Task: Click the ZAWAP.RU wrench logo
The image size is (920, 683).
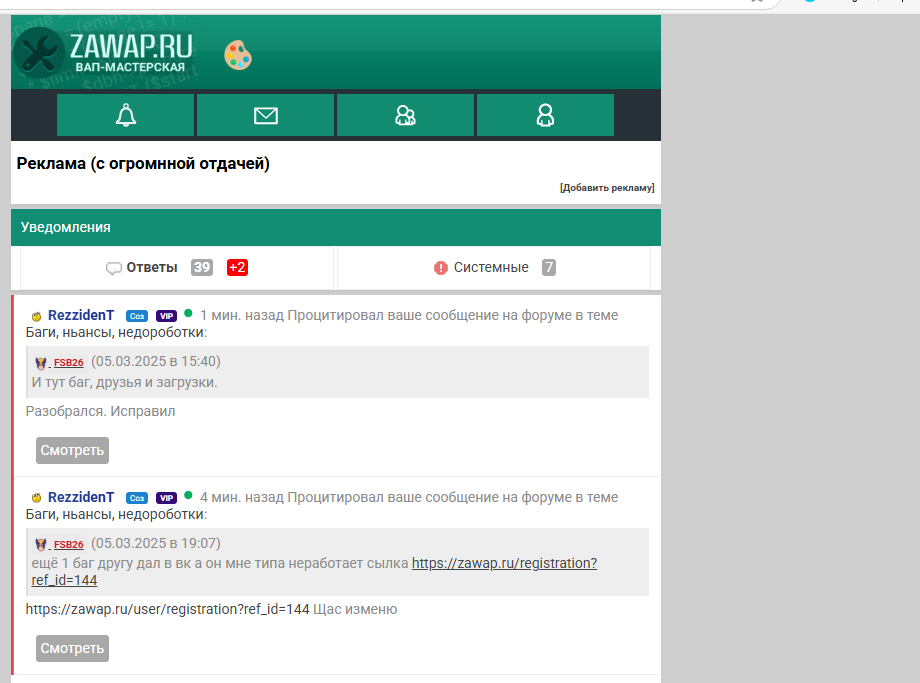Action: tap(40, 53)
